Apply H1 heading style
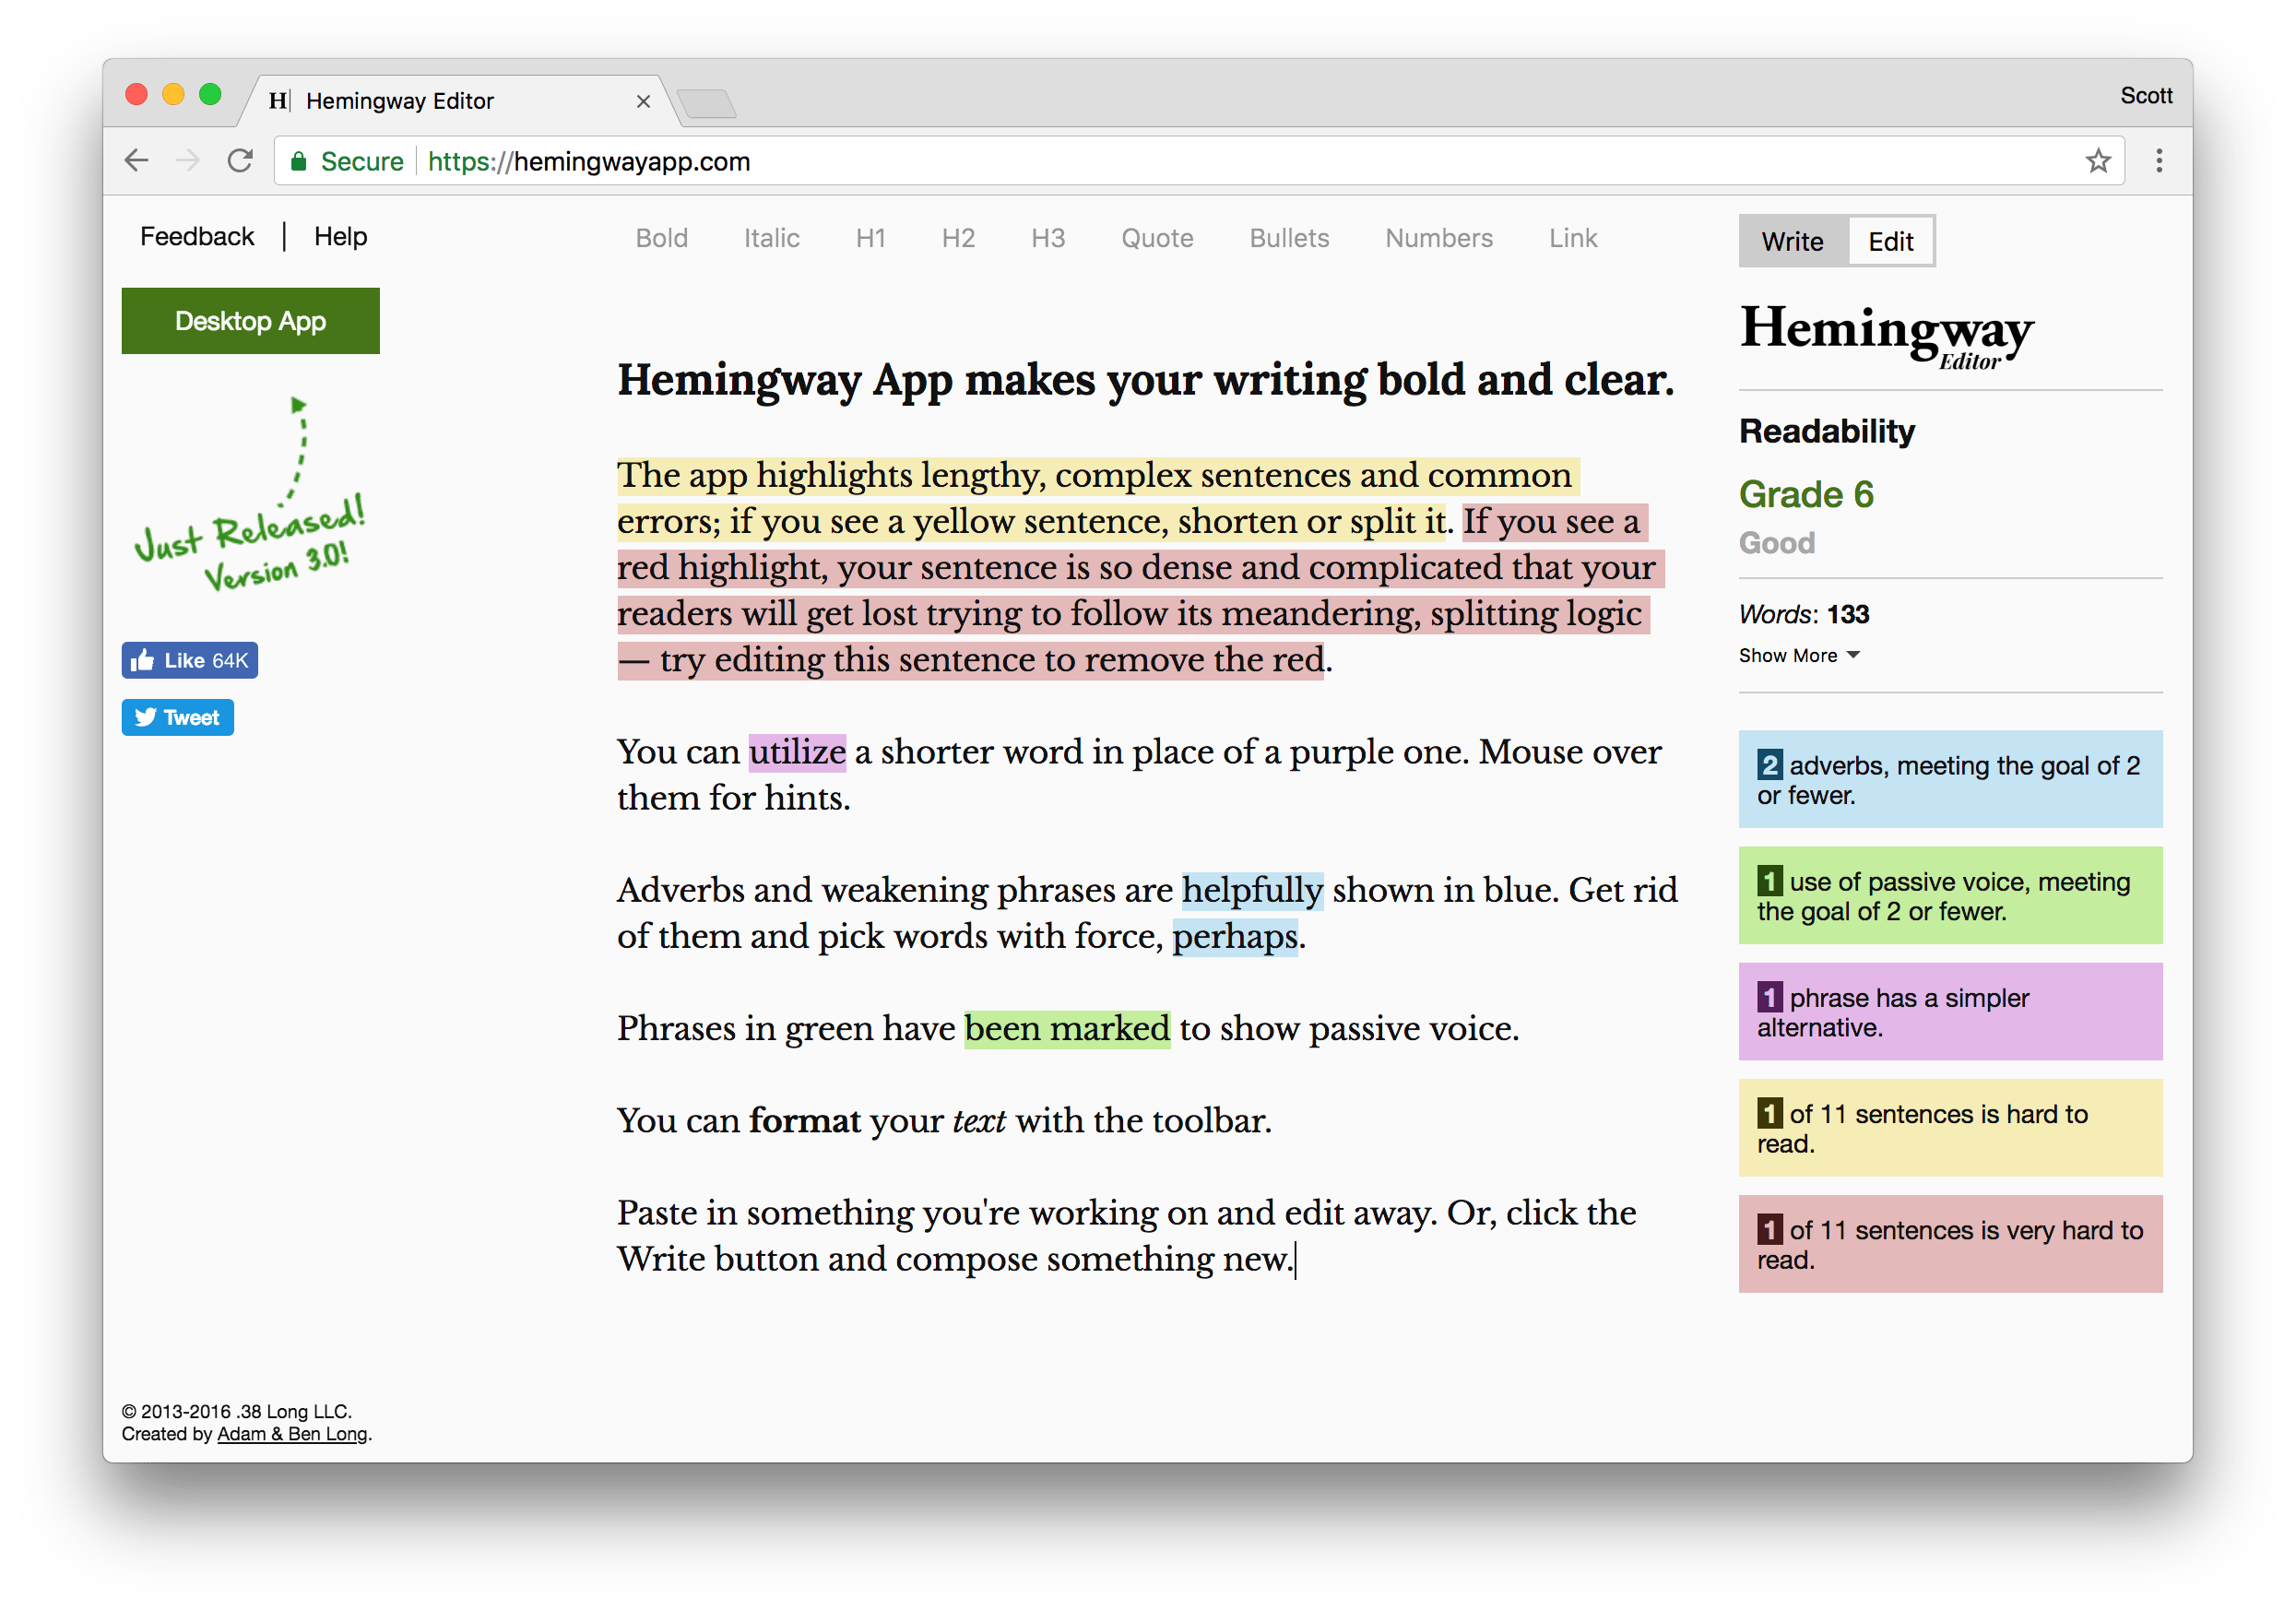 870,238
